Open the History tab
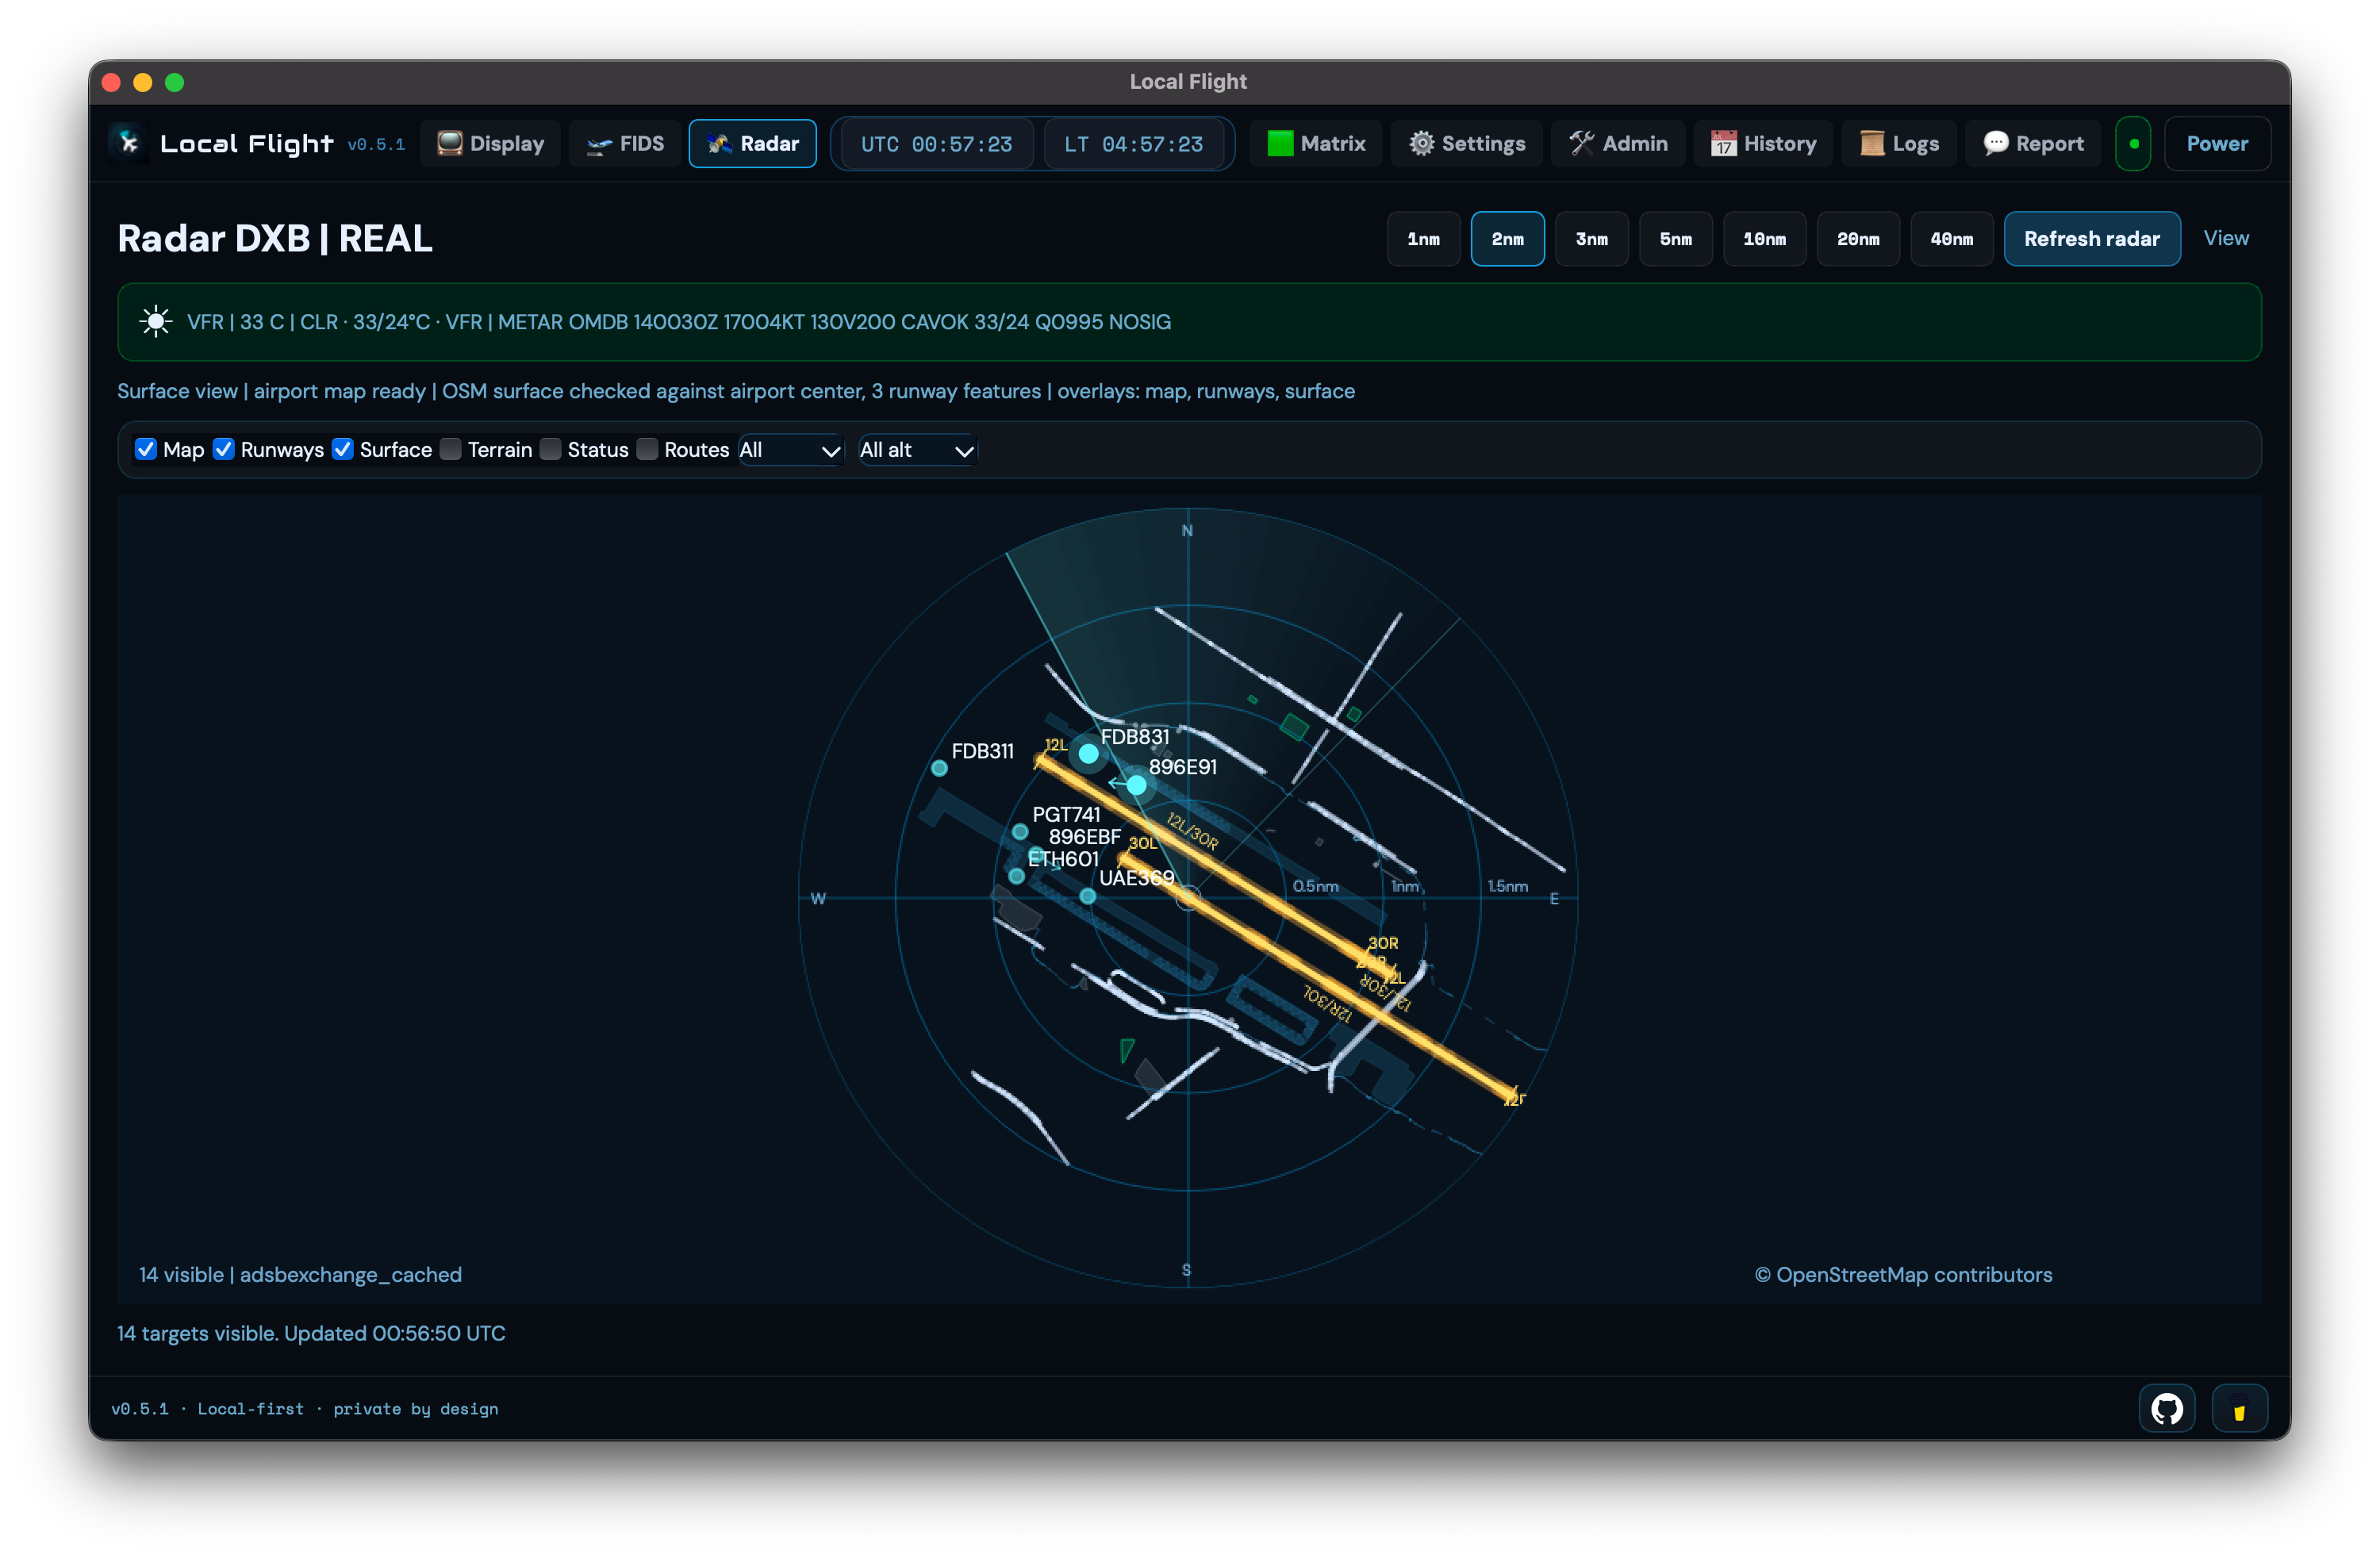Viewport: 2380px width, 1558px height. pyautogui.click(x=1763, y=144)
